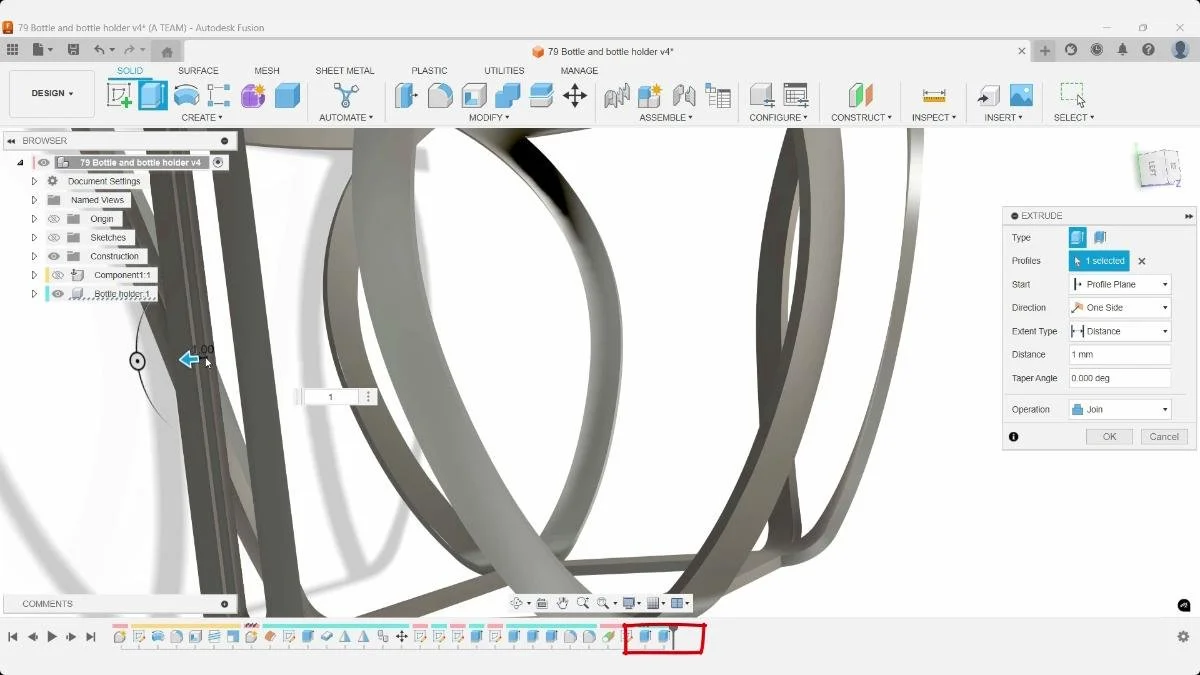Play the timeline
This screenshot has height=675, width=1200.
point(52,637)
